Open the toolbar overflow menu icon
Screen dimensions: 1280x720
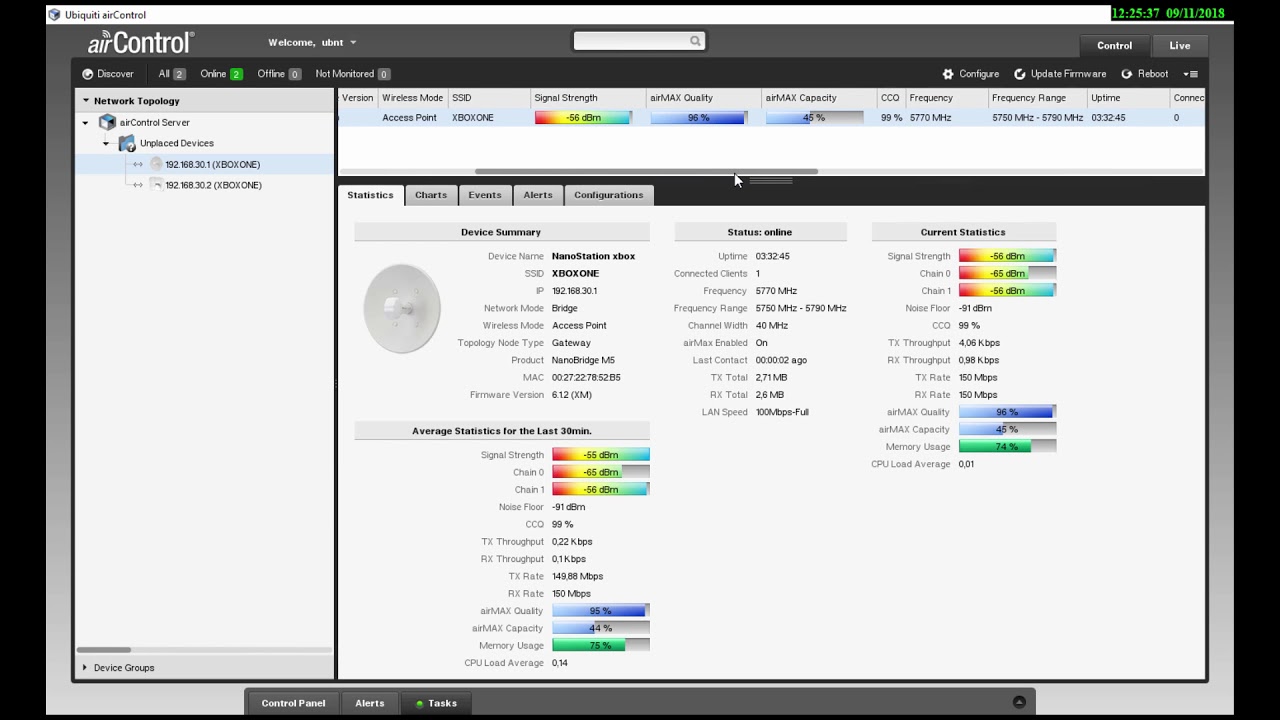[1190, 74]
